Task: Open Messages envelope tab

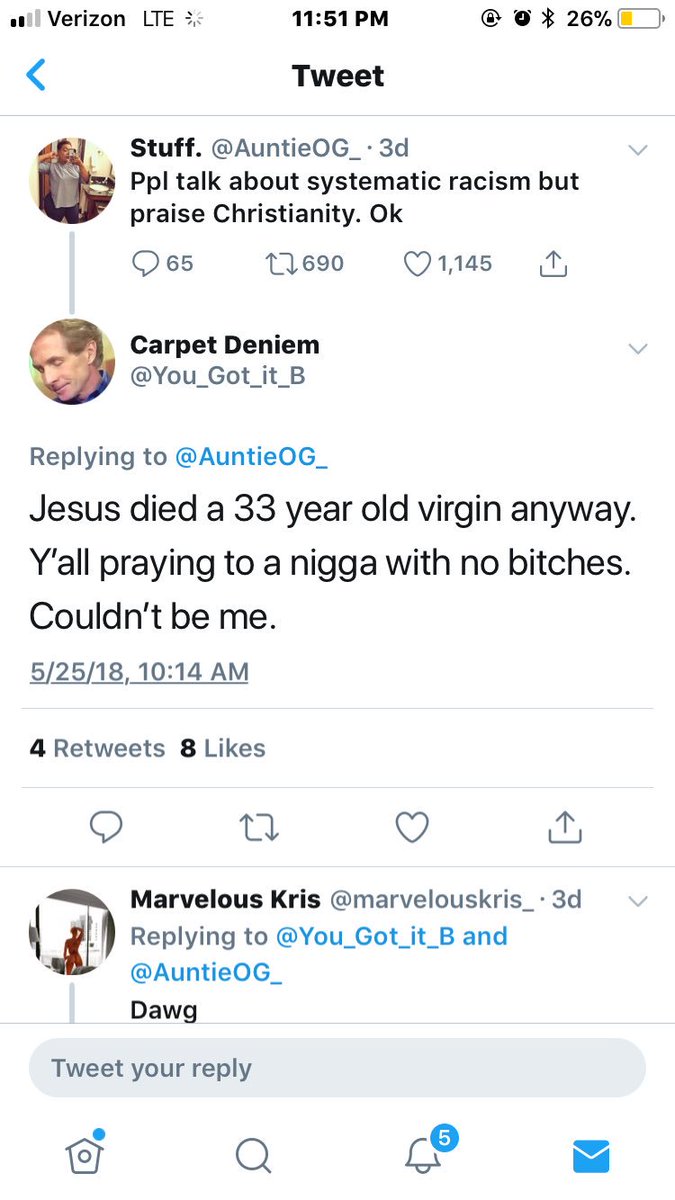Action: (591, 1156)
